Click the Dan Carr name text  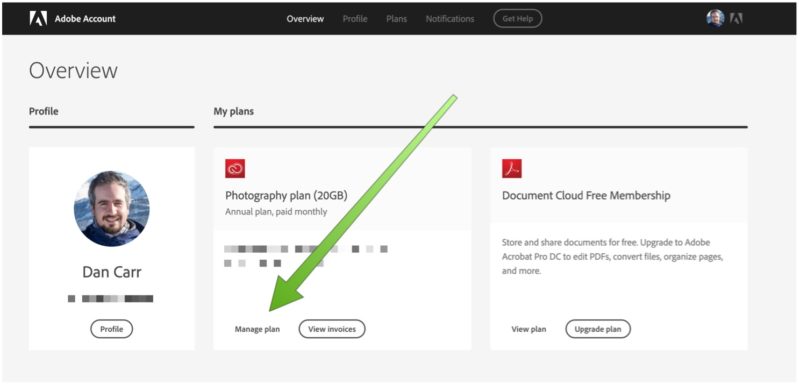pyautogui.click(x=112, y=272)
